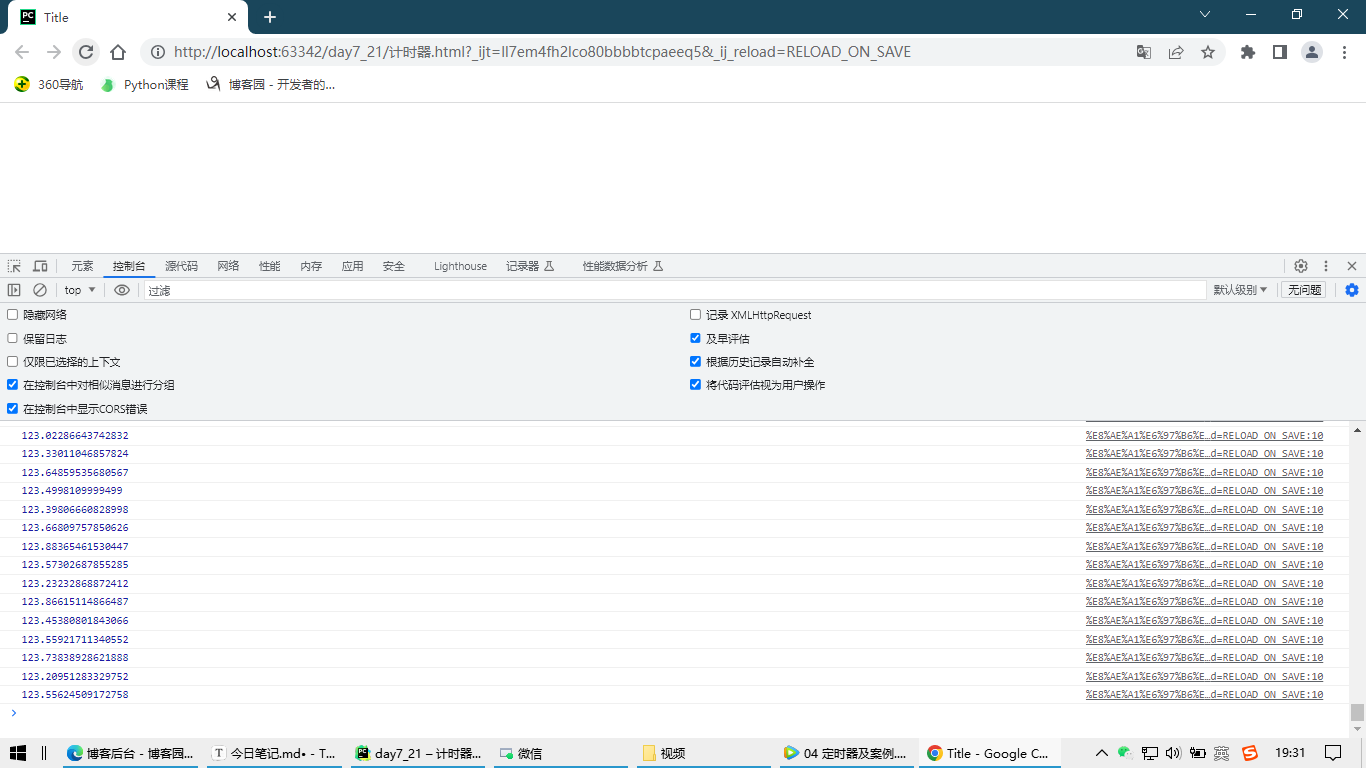Open source link for 123.02286643742832
The image size is (1366, 768).
point(1204,436)
